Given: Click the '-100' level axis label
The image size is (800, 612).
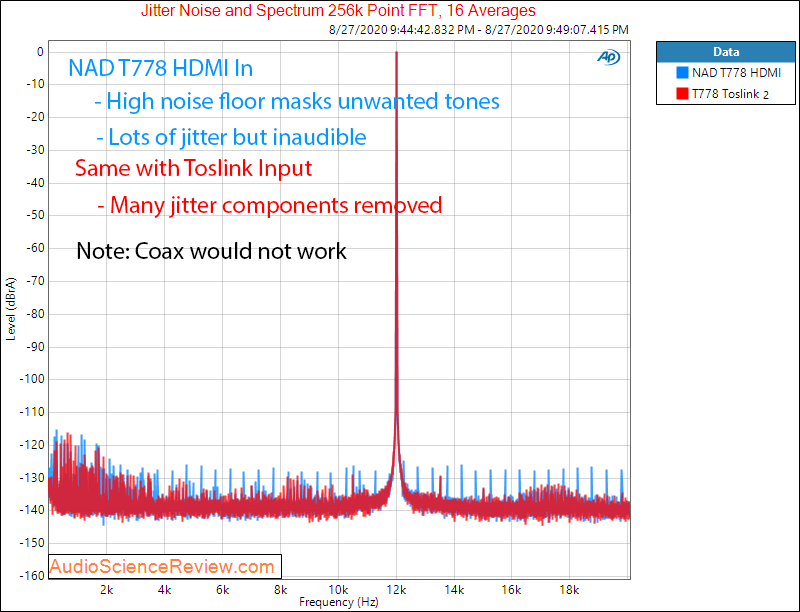Looking at the screenshot, I should tap(32, 379).
